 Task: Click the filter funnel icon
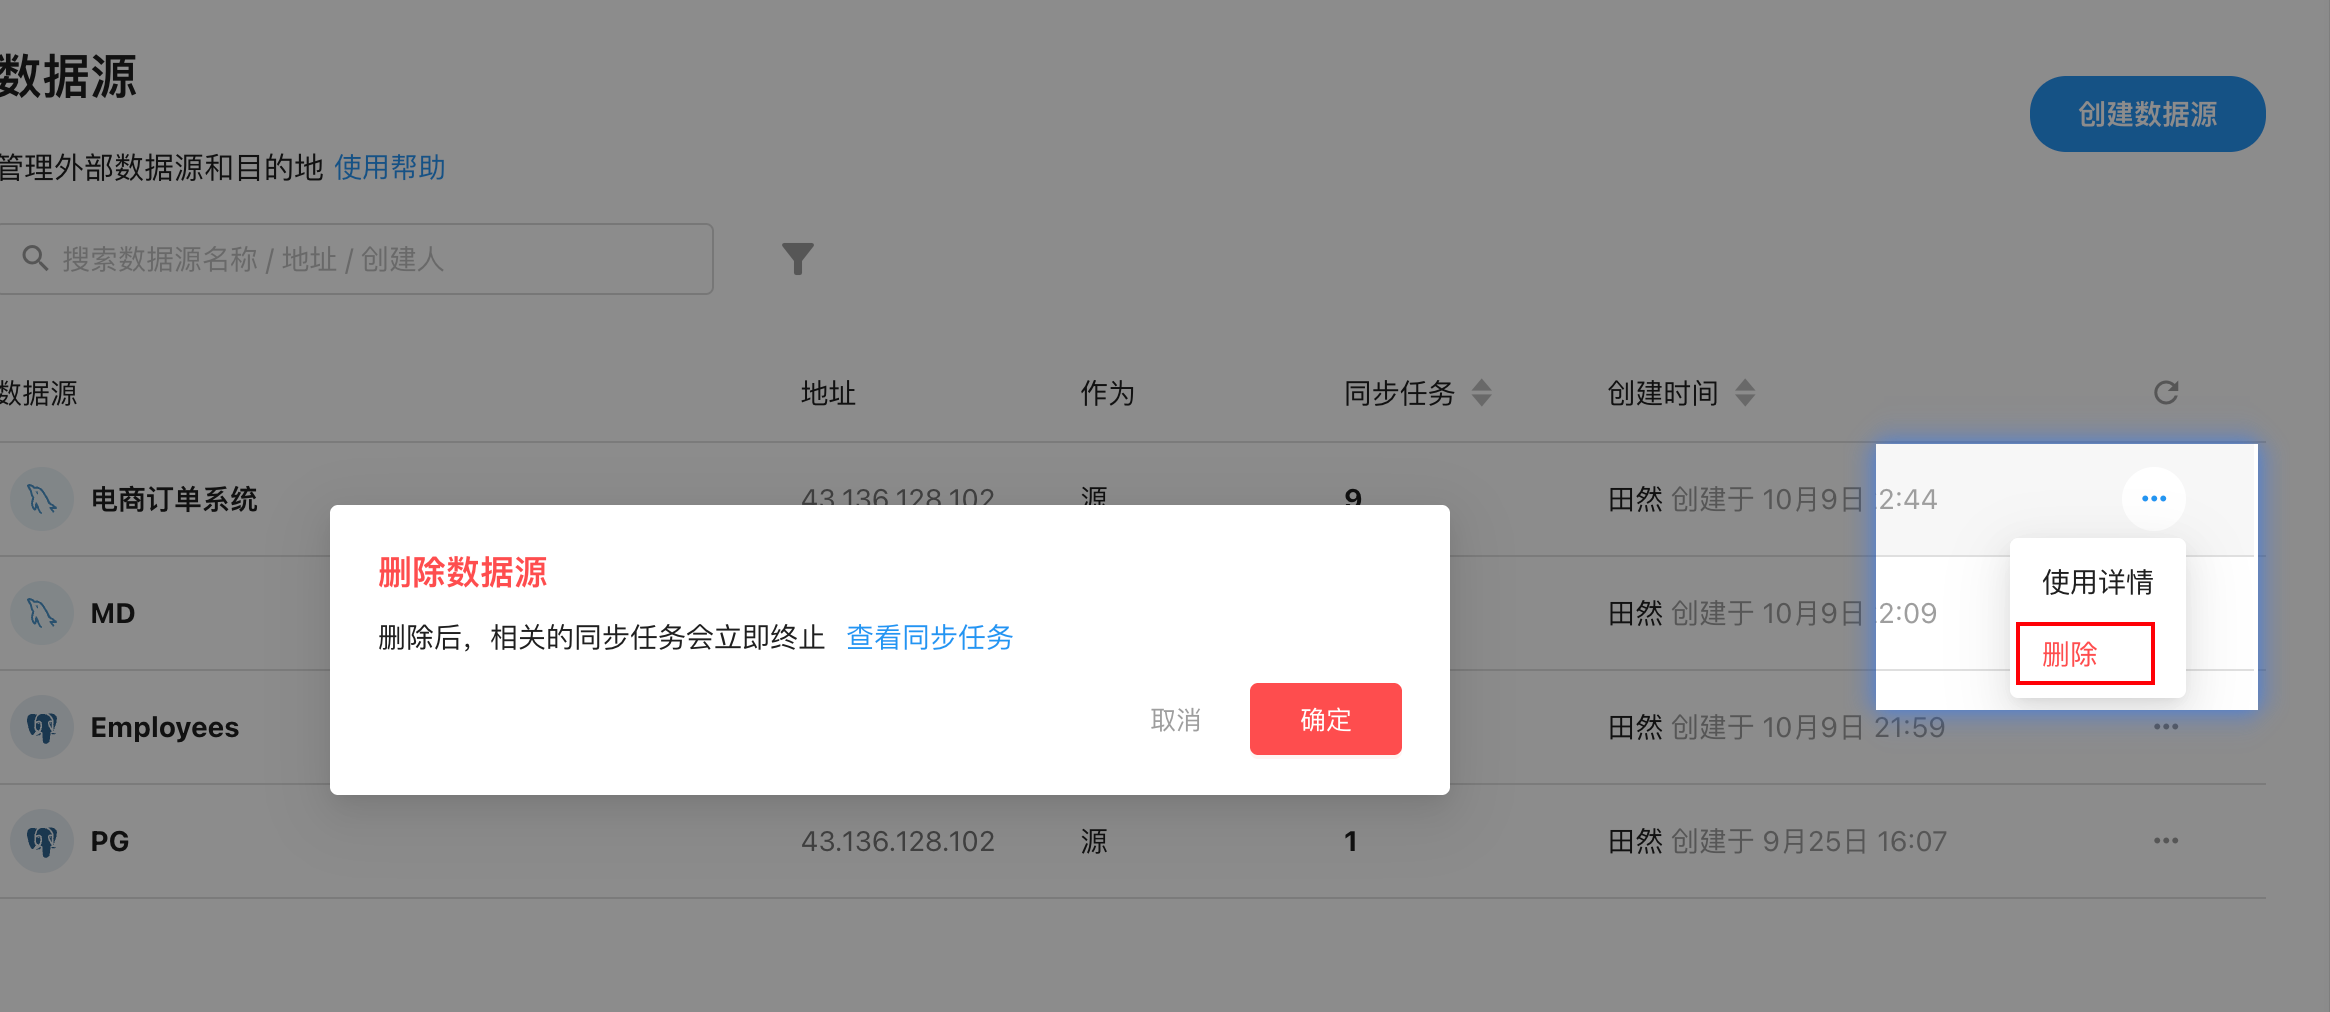797,259
